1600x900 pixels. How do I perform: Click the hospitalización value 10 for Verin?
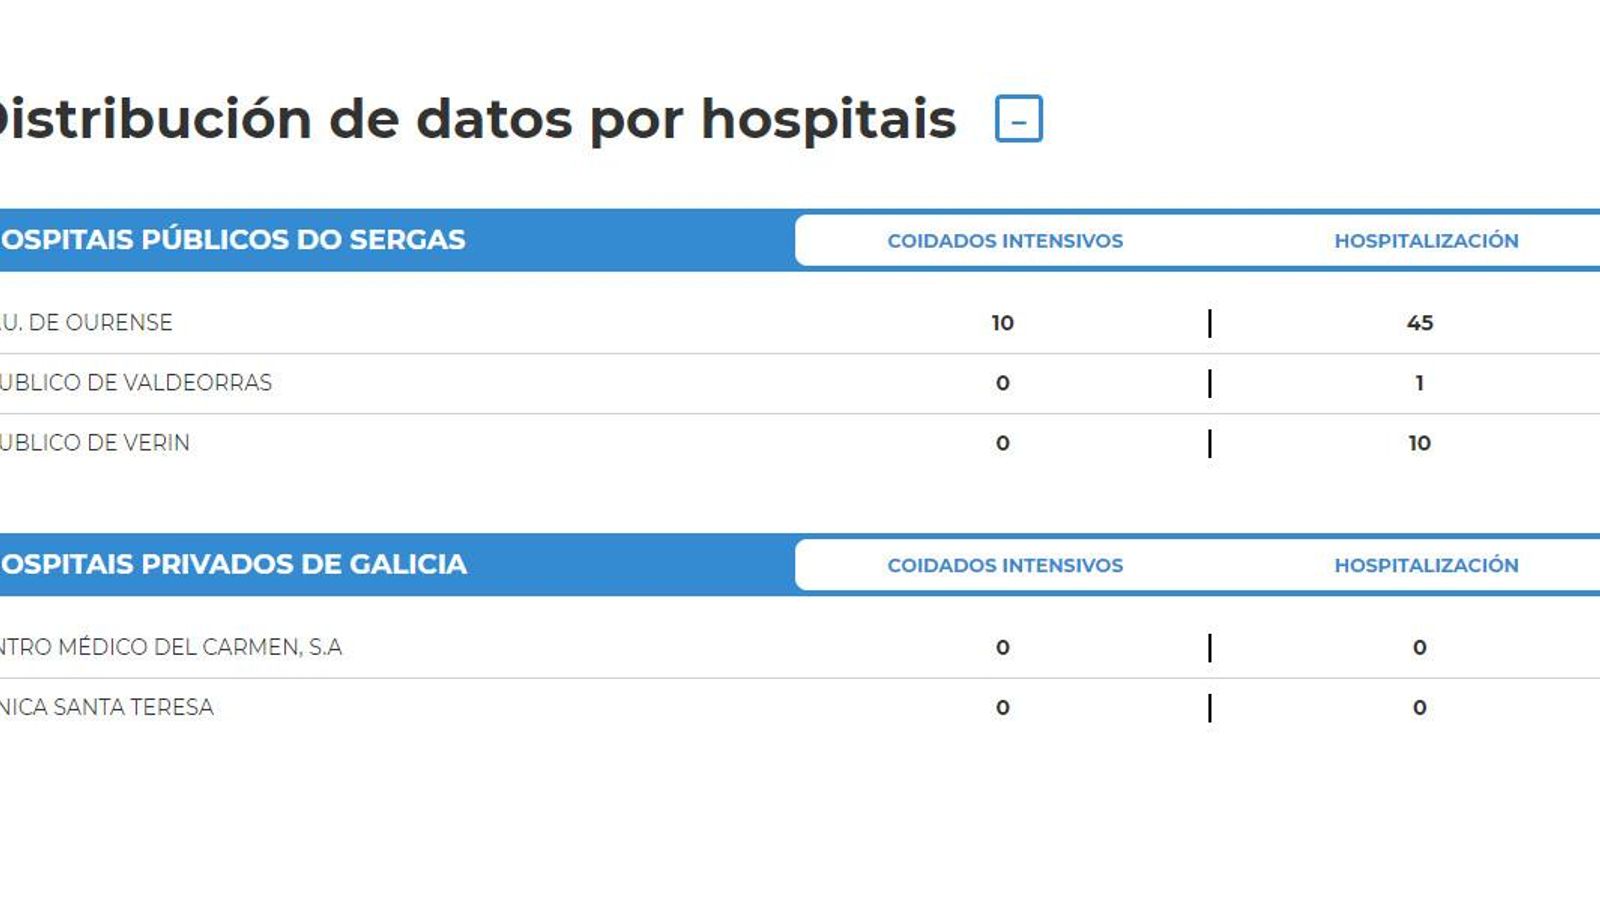pyautogui.click(x=1421, y=441)
